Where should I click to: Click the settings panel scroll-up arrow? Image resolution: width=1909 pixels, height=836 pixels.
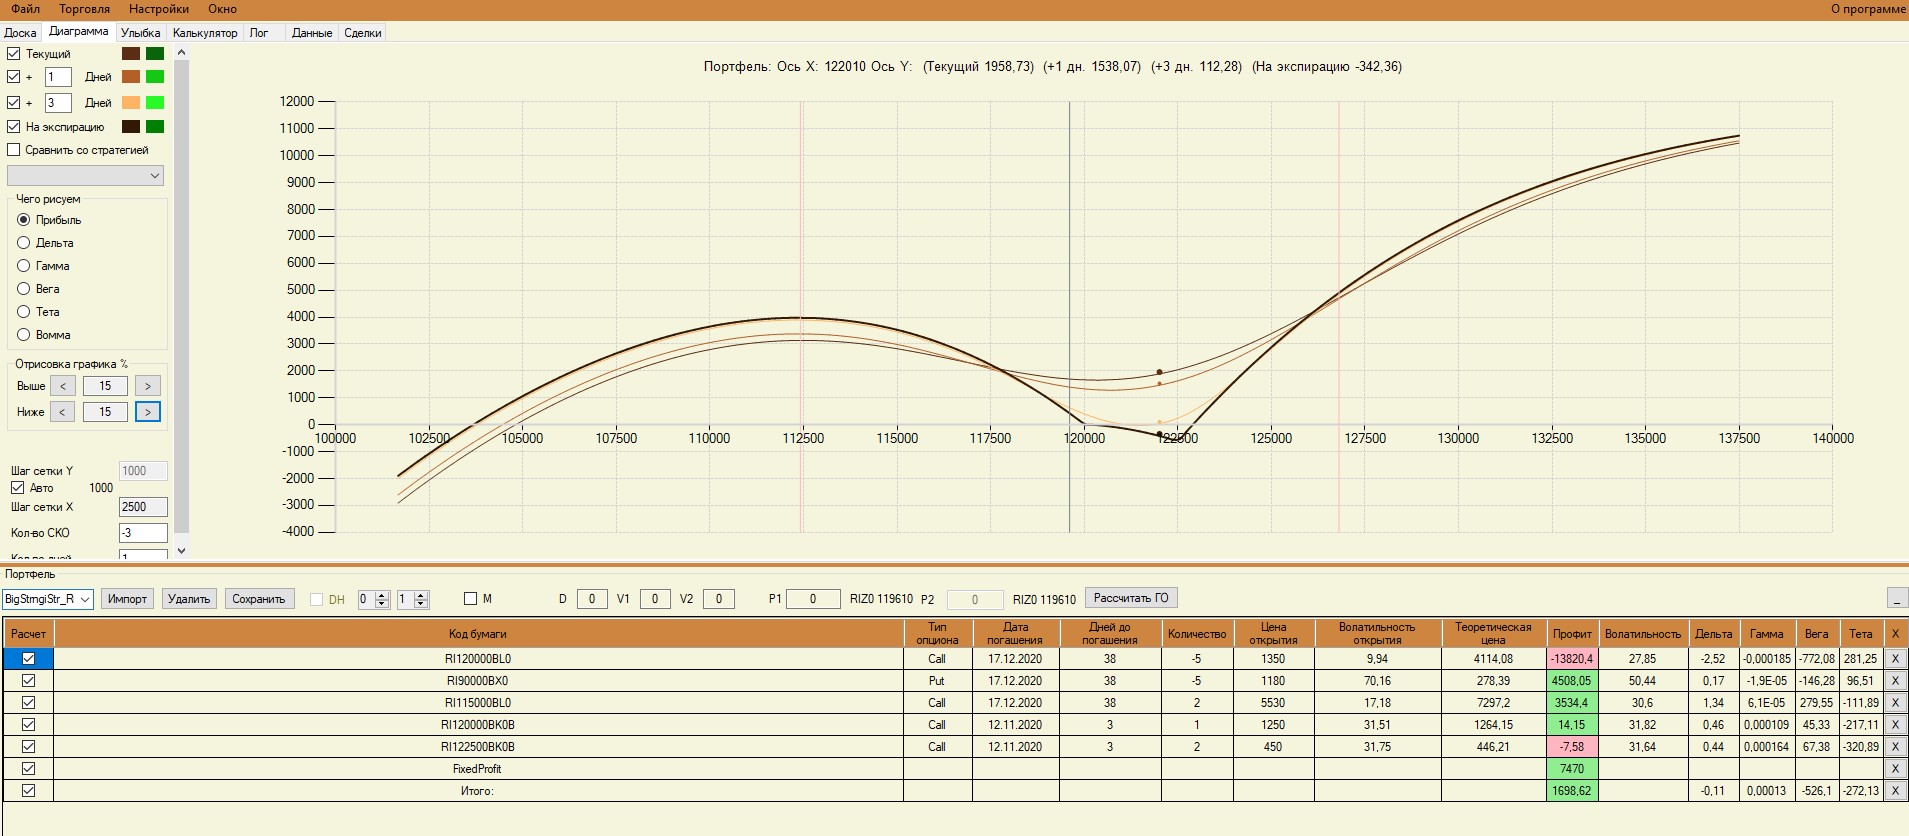point(181,53)
